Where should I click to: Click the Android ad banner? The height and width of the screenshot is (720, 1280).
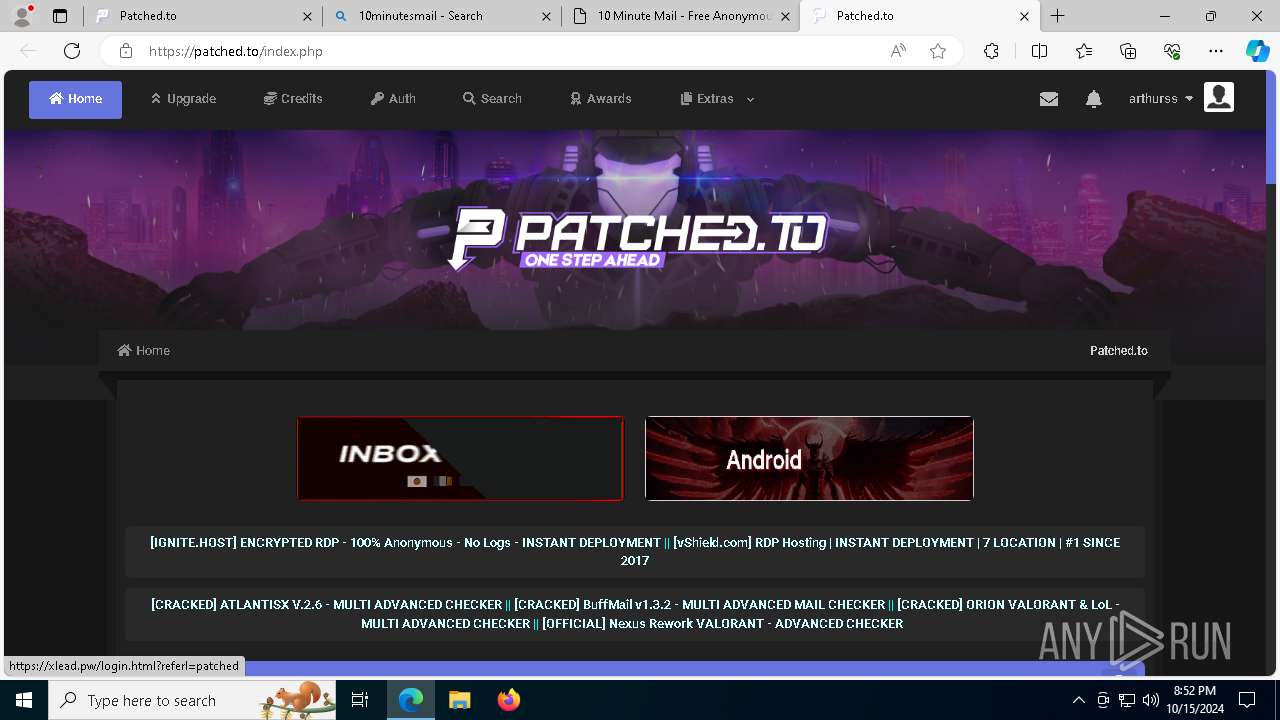[809, 458]
